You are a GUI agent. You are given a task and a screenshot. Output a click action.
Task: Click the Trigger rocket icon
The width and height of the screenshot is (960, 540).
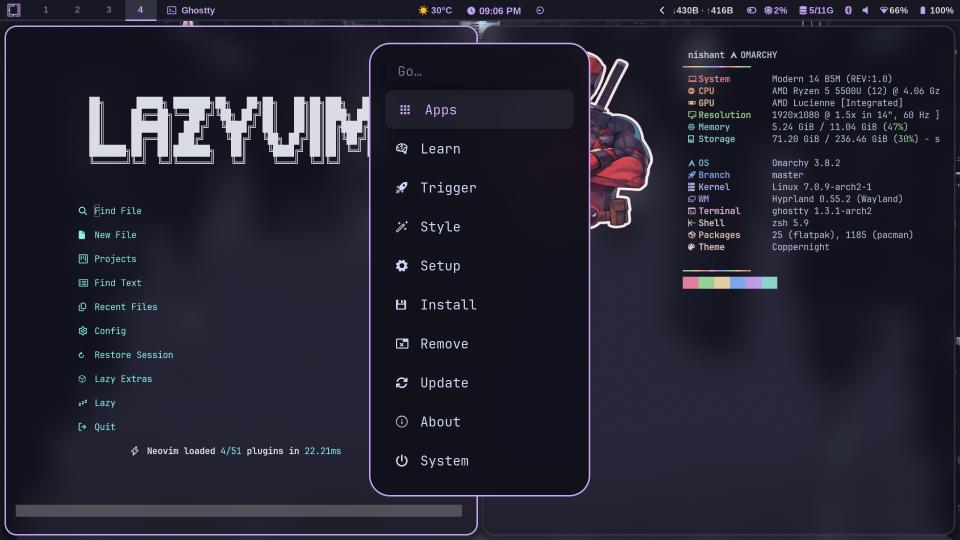point(402,187)
